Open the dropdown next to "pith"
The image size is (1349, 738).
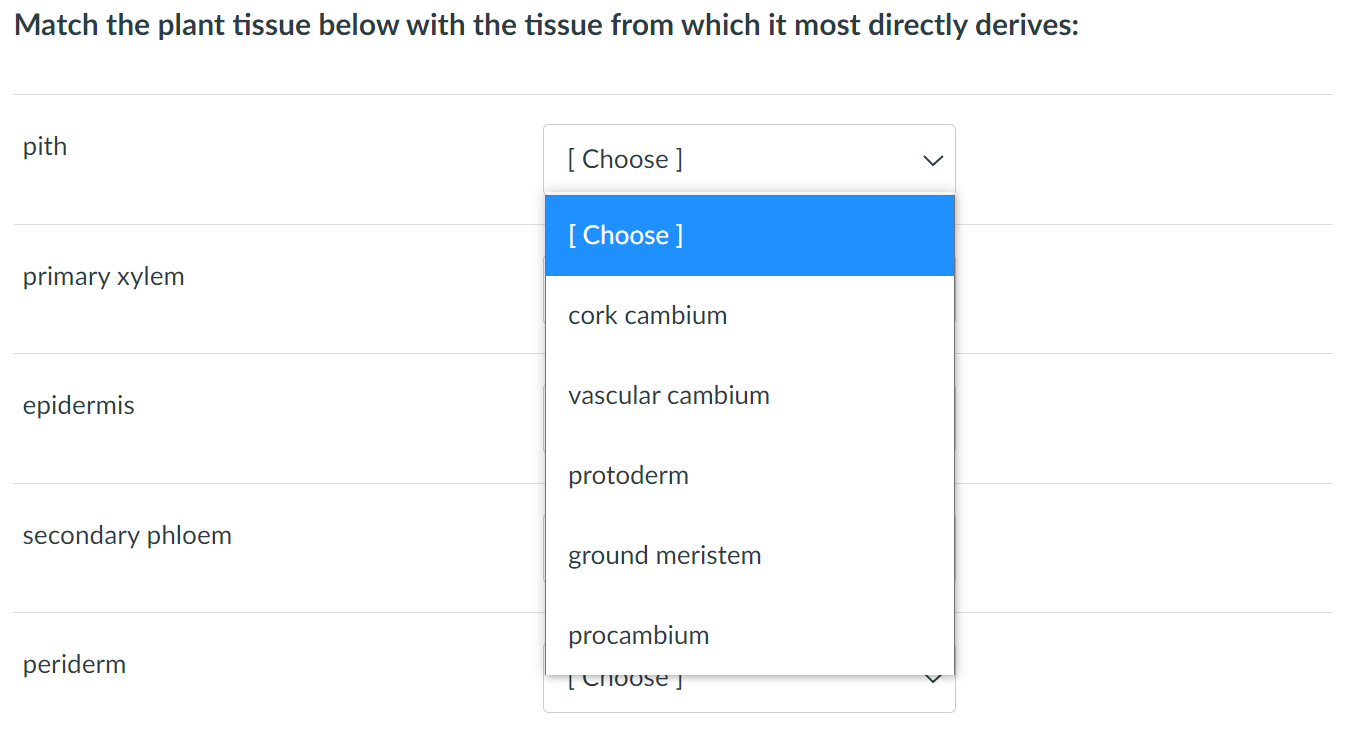click(x=749, y=158)
